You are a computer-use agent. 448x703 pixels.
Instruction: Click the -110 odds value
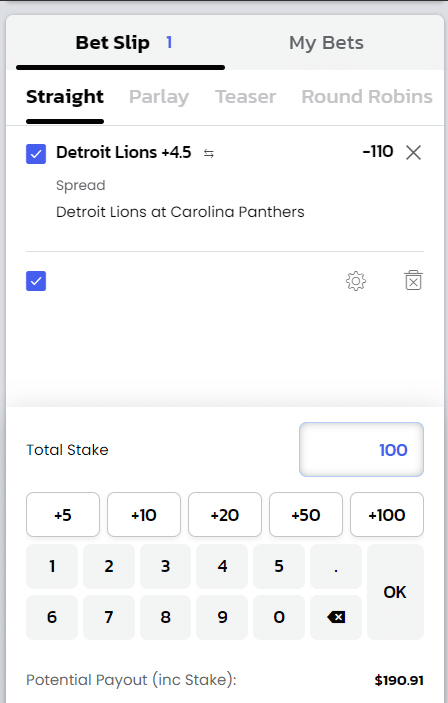tap(378, 152)
